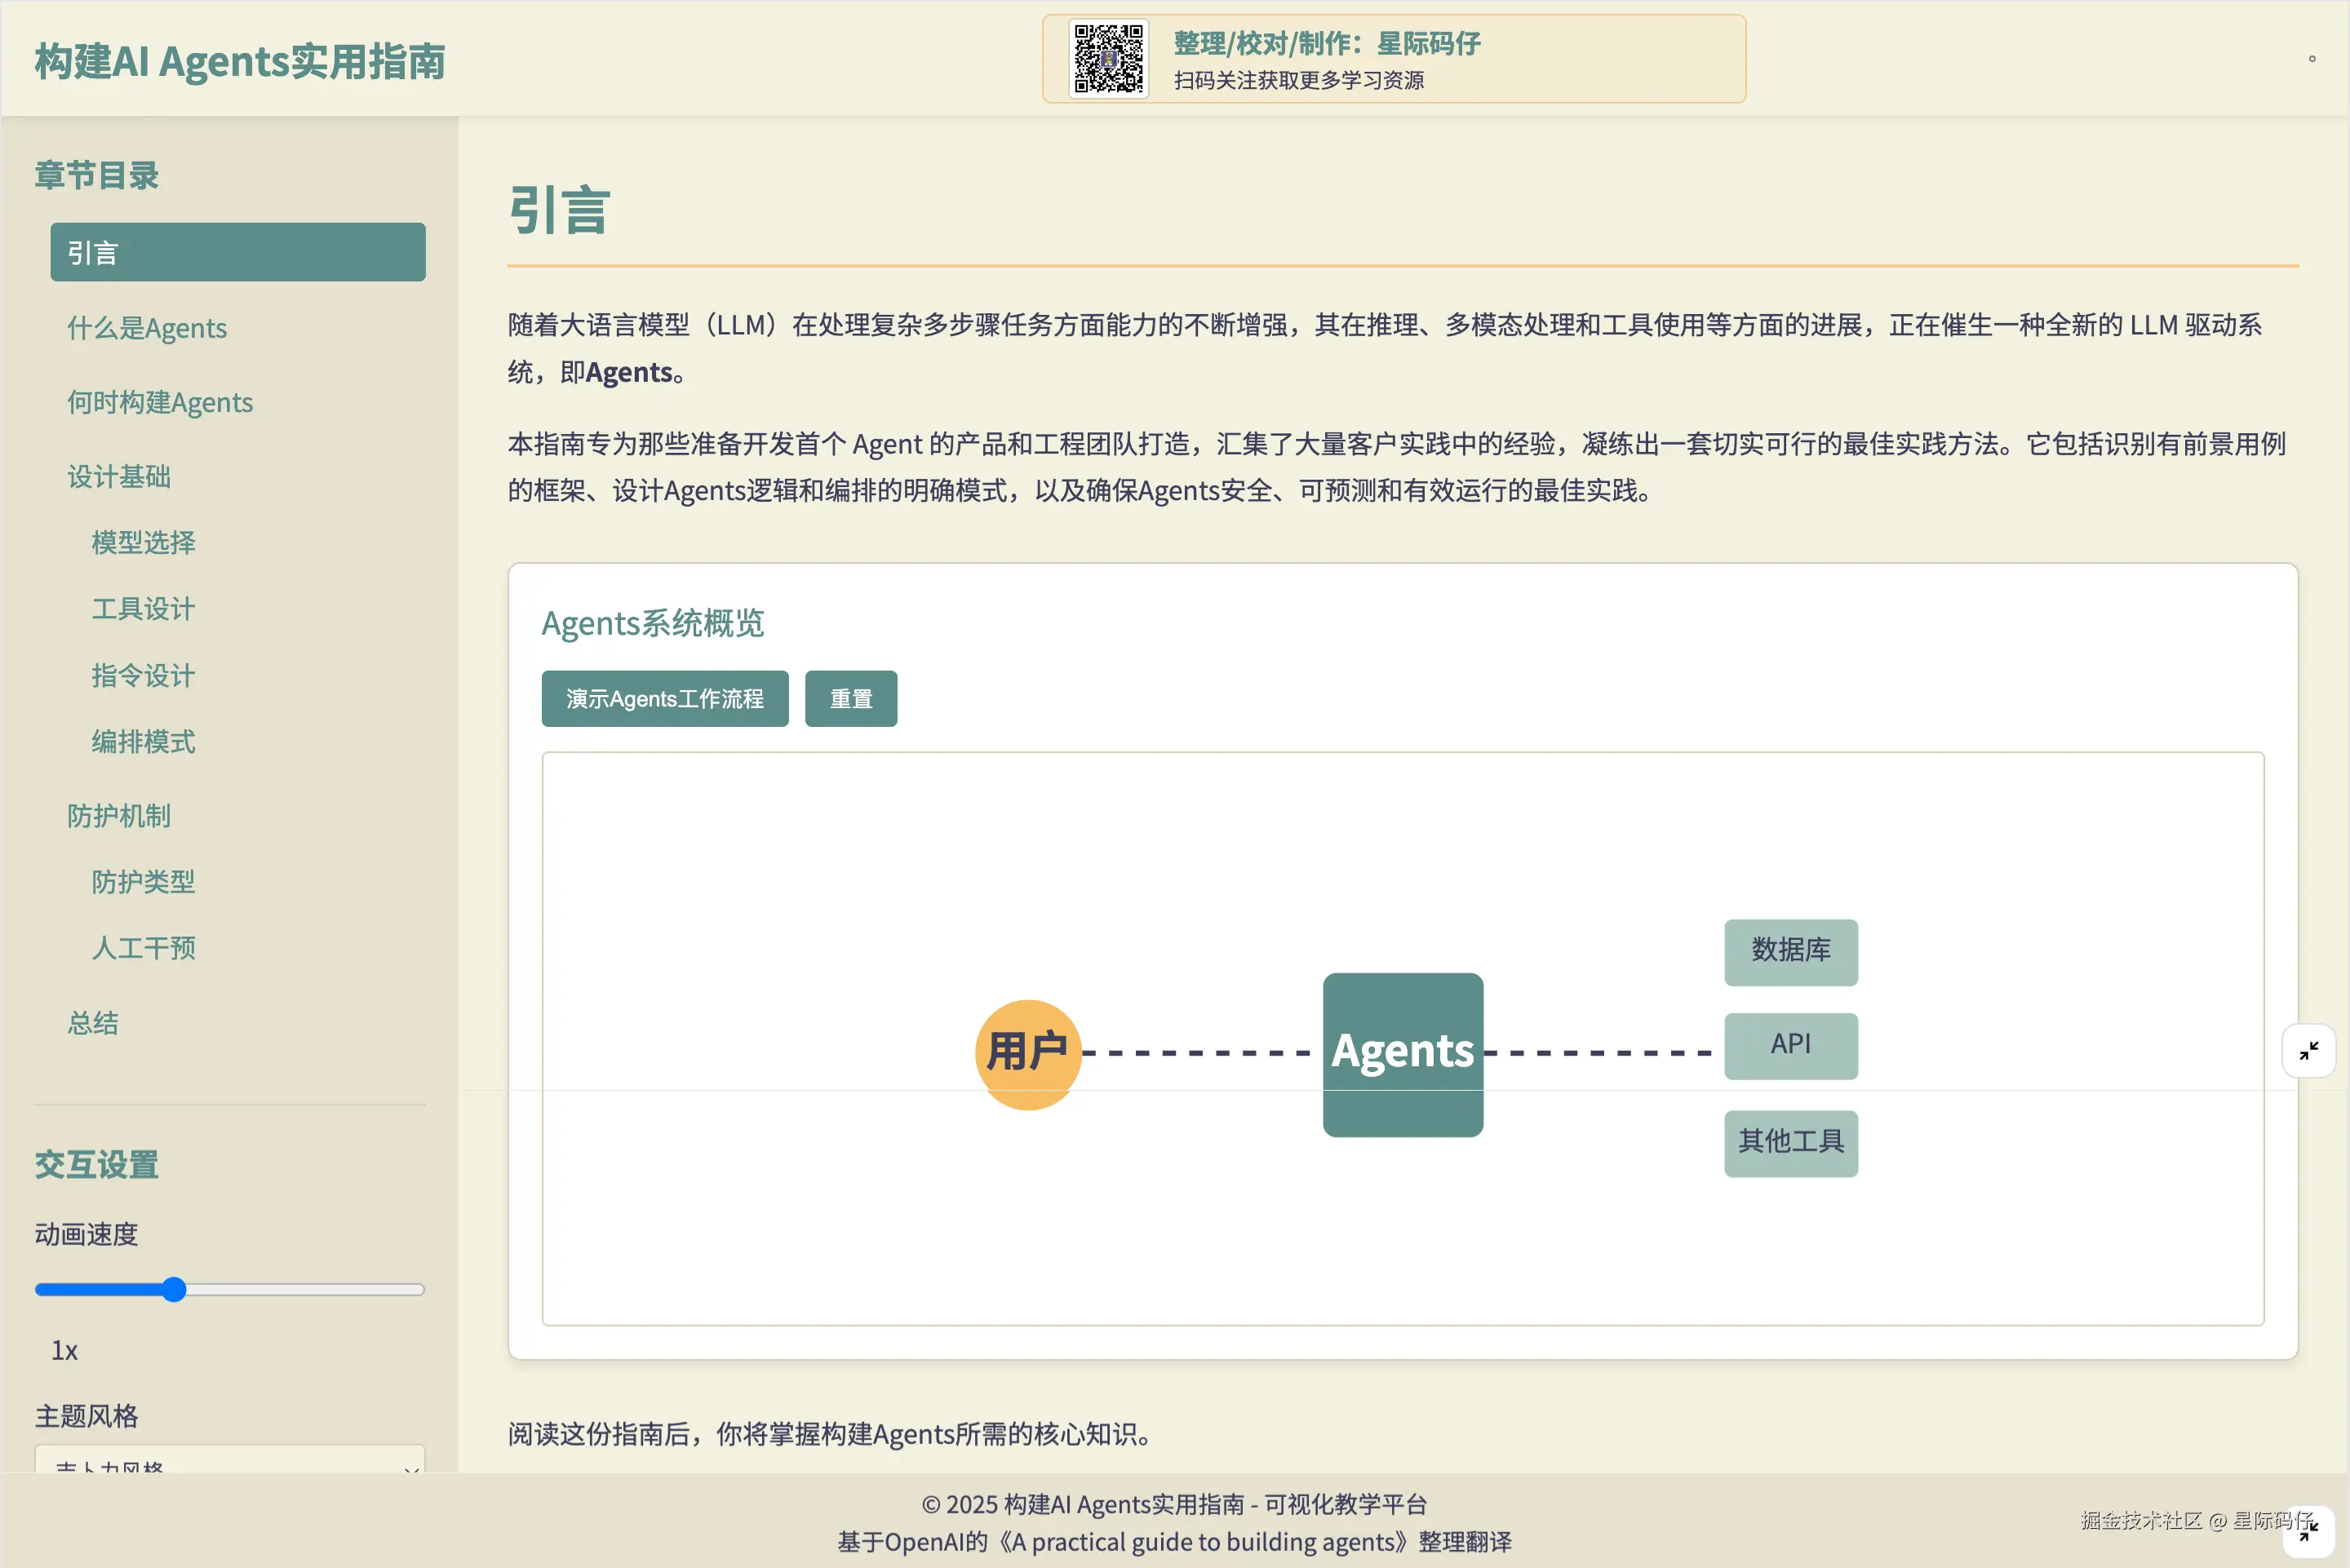
Task: Open the 防护机制 chapter
Action: coord(119,816)
